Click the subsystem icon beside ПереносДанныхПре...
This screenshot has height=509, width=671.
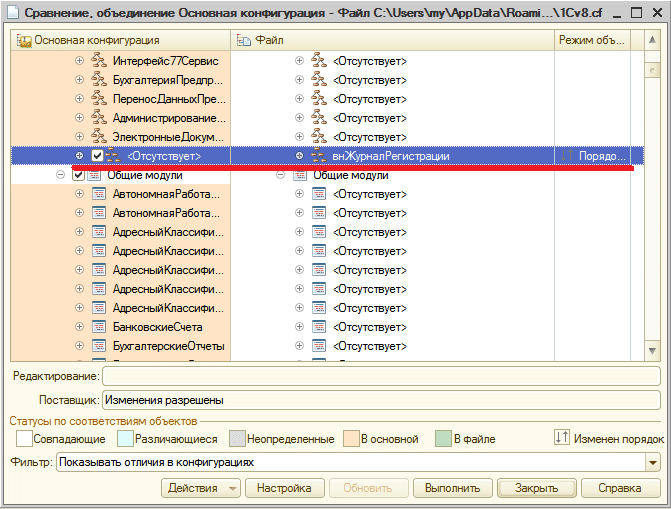coord(99,99)
